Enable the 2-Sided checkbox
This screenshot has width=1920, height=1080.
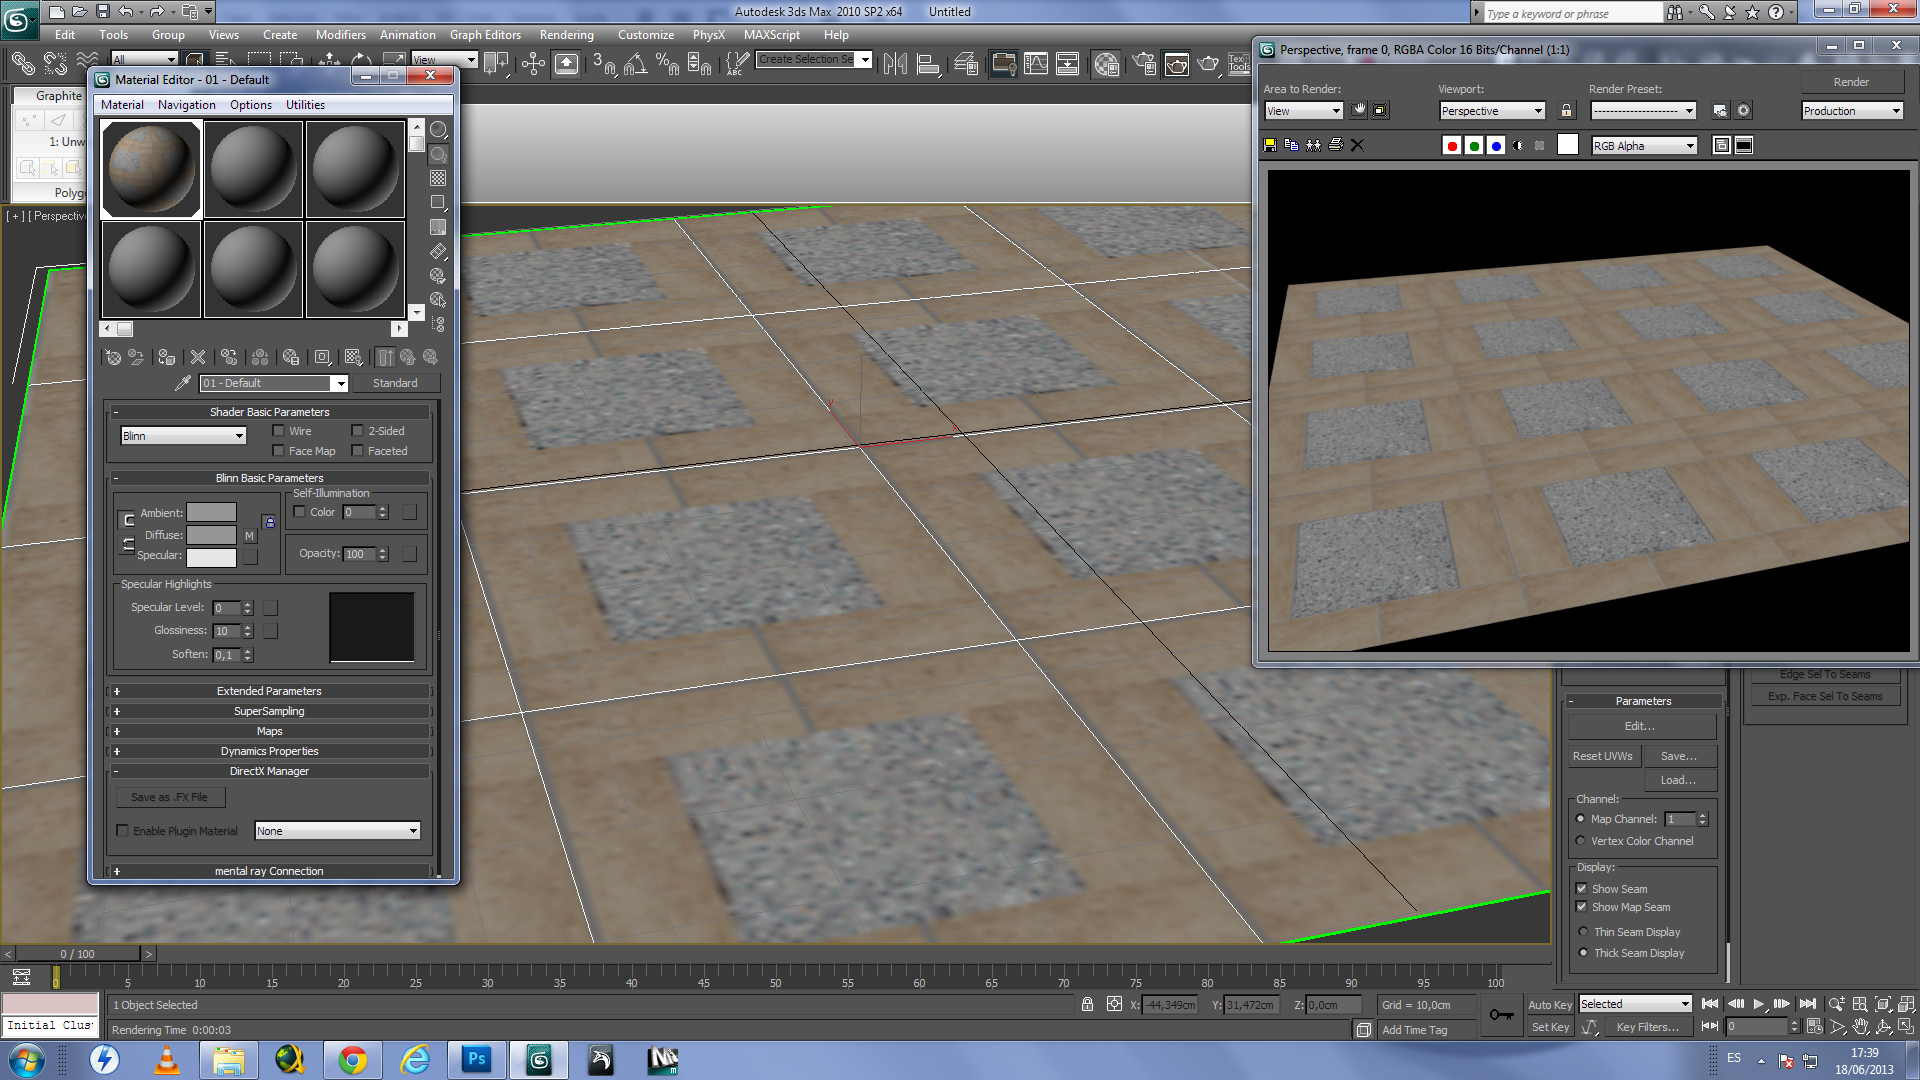[358, 431]
